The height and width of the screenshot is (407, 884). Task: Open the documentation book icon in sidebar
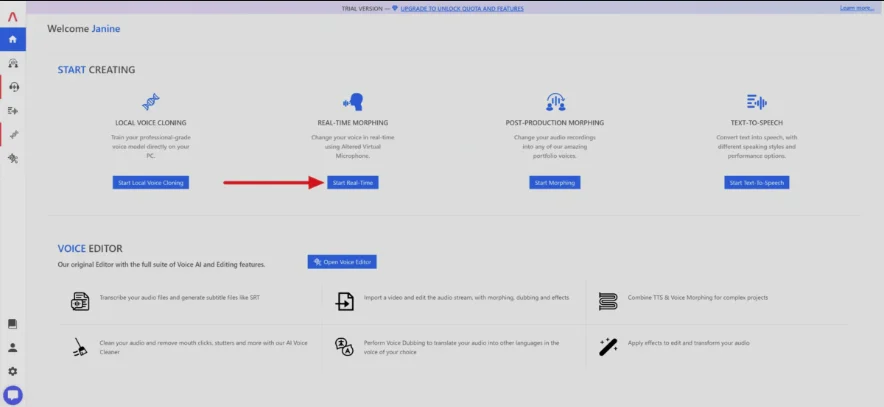[12, 324]
